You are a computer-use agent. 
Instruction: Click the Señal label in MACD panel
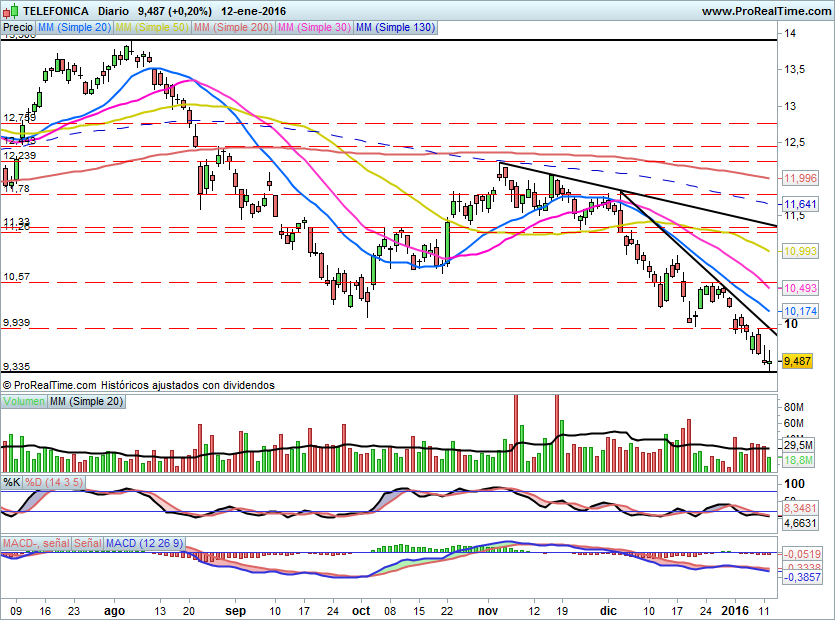[87, 543]
